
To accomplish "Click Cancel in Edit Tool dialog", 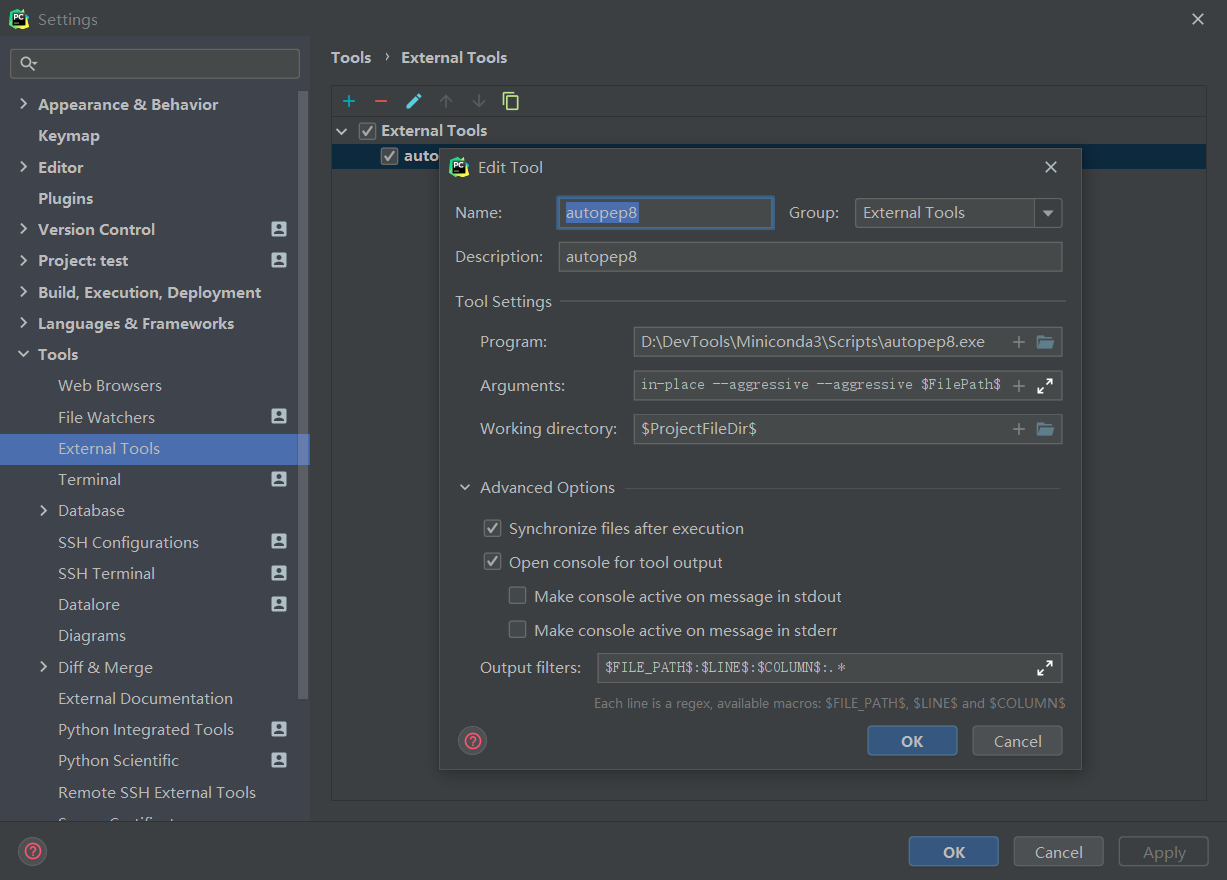I will click(x=1018, y=741).
